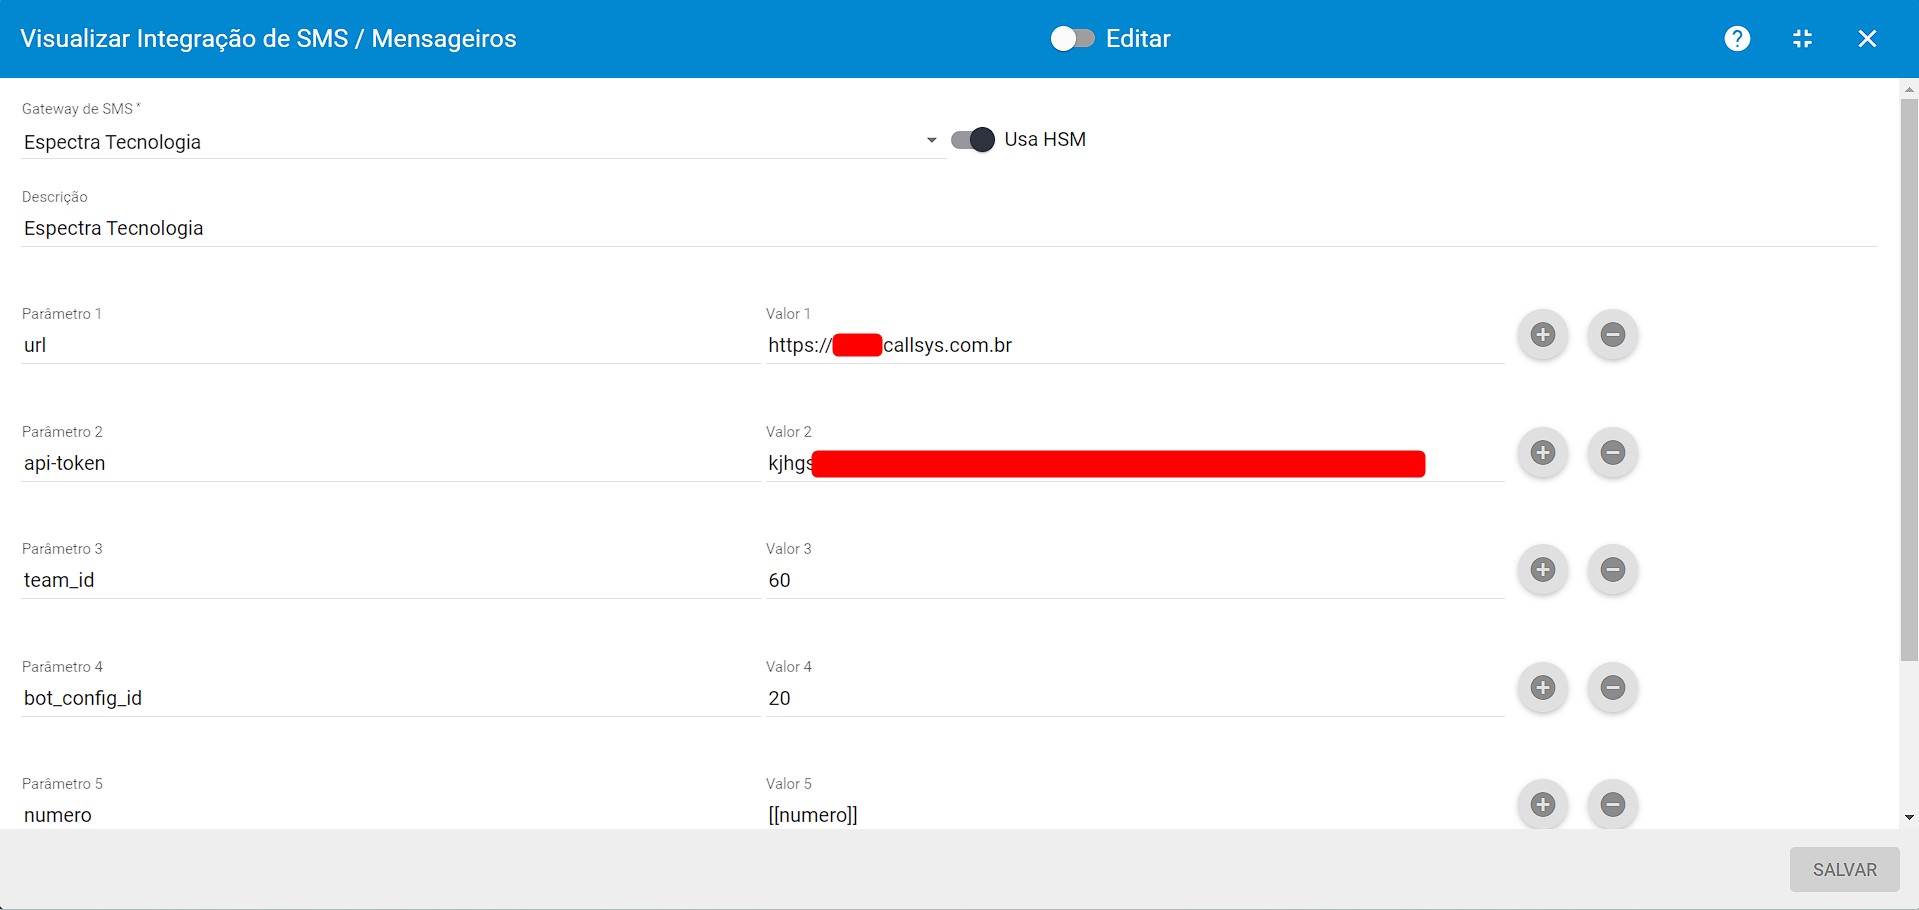
Task: Click the Parâmetro 4 bot_config_id field
Action: pyautogui.click(x=391, y=698)
